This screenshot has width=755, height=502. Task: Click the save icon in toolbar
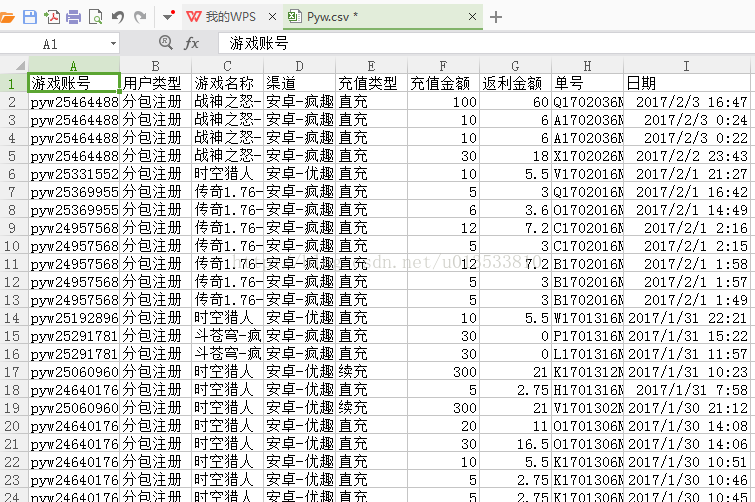30,17
